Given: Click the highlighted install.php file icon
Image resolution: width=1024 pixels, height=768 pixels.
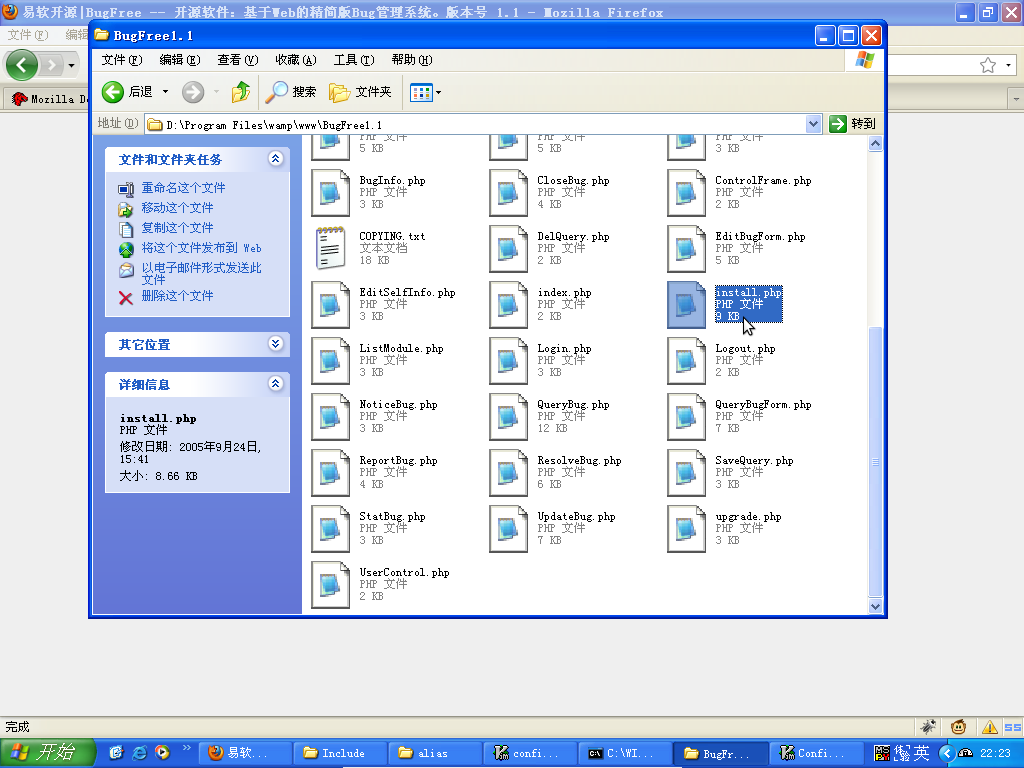Looking at the screenshot, I should tap(686, 305).
